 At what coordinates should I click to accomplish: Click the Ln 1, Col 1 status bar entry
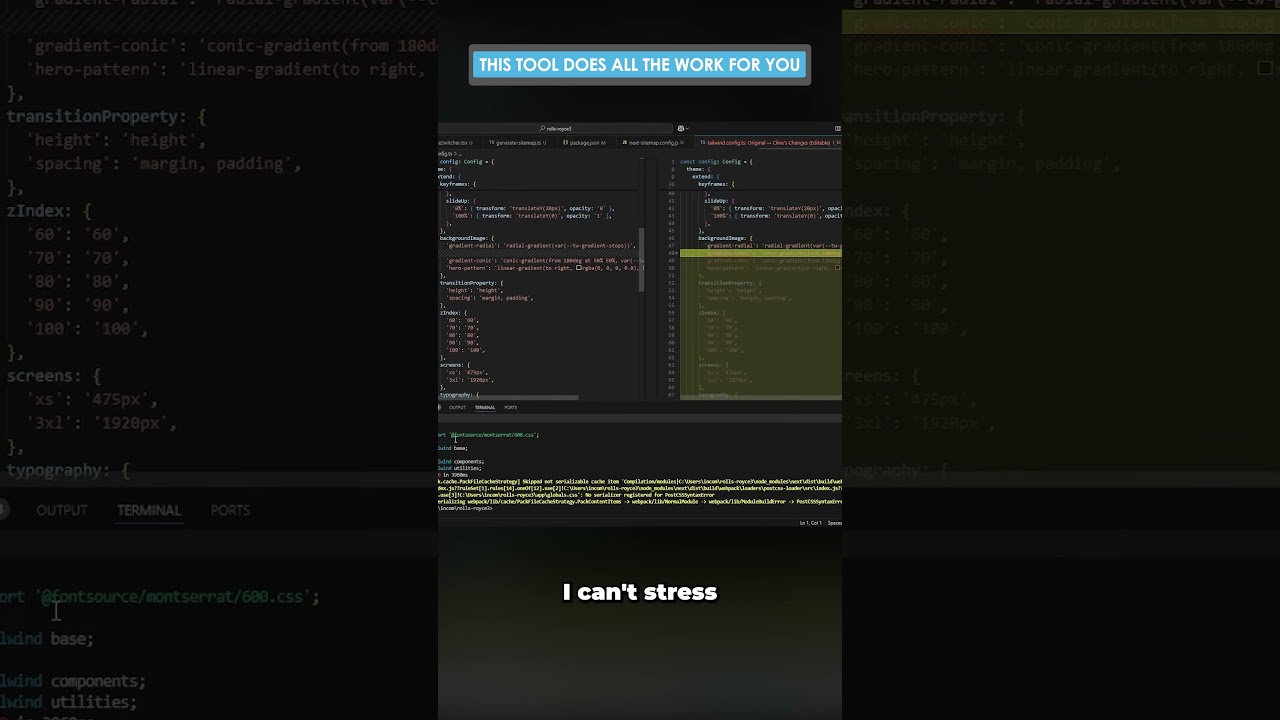(811, 523)
